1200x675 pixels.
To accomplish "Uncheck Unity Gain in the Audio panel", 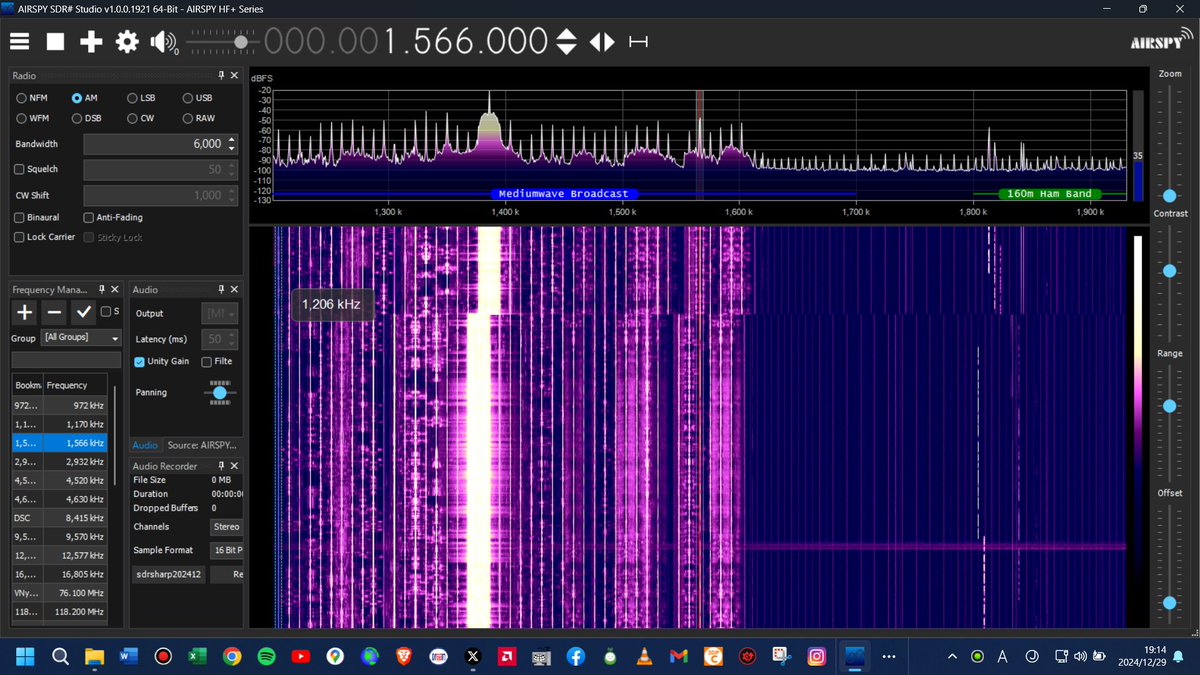I will tap(139, 361).
